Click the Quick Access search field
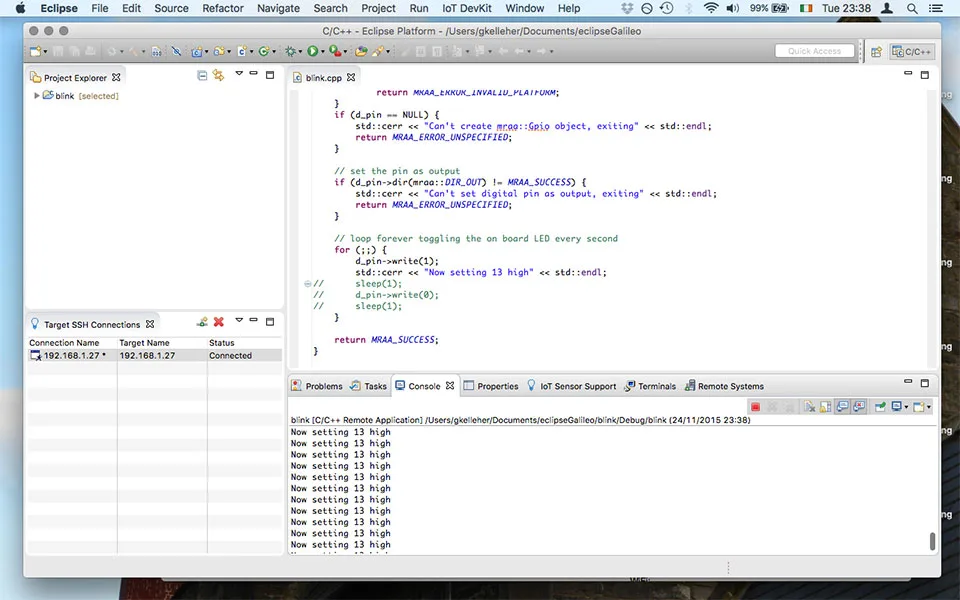 tap(814, 51)
